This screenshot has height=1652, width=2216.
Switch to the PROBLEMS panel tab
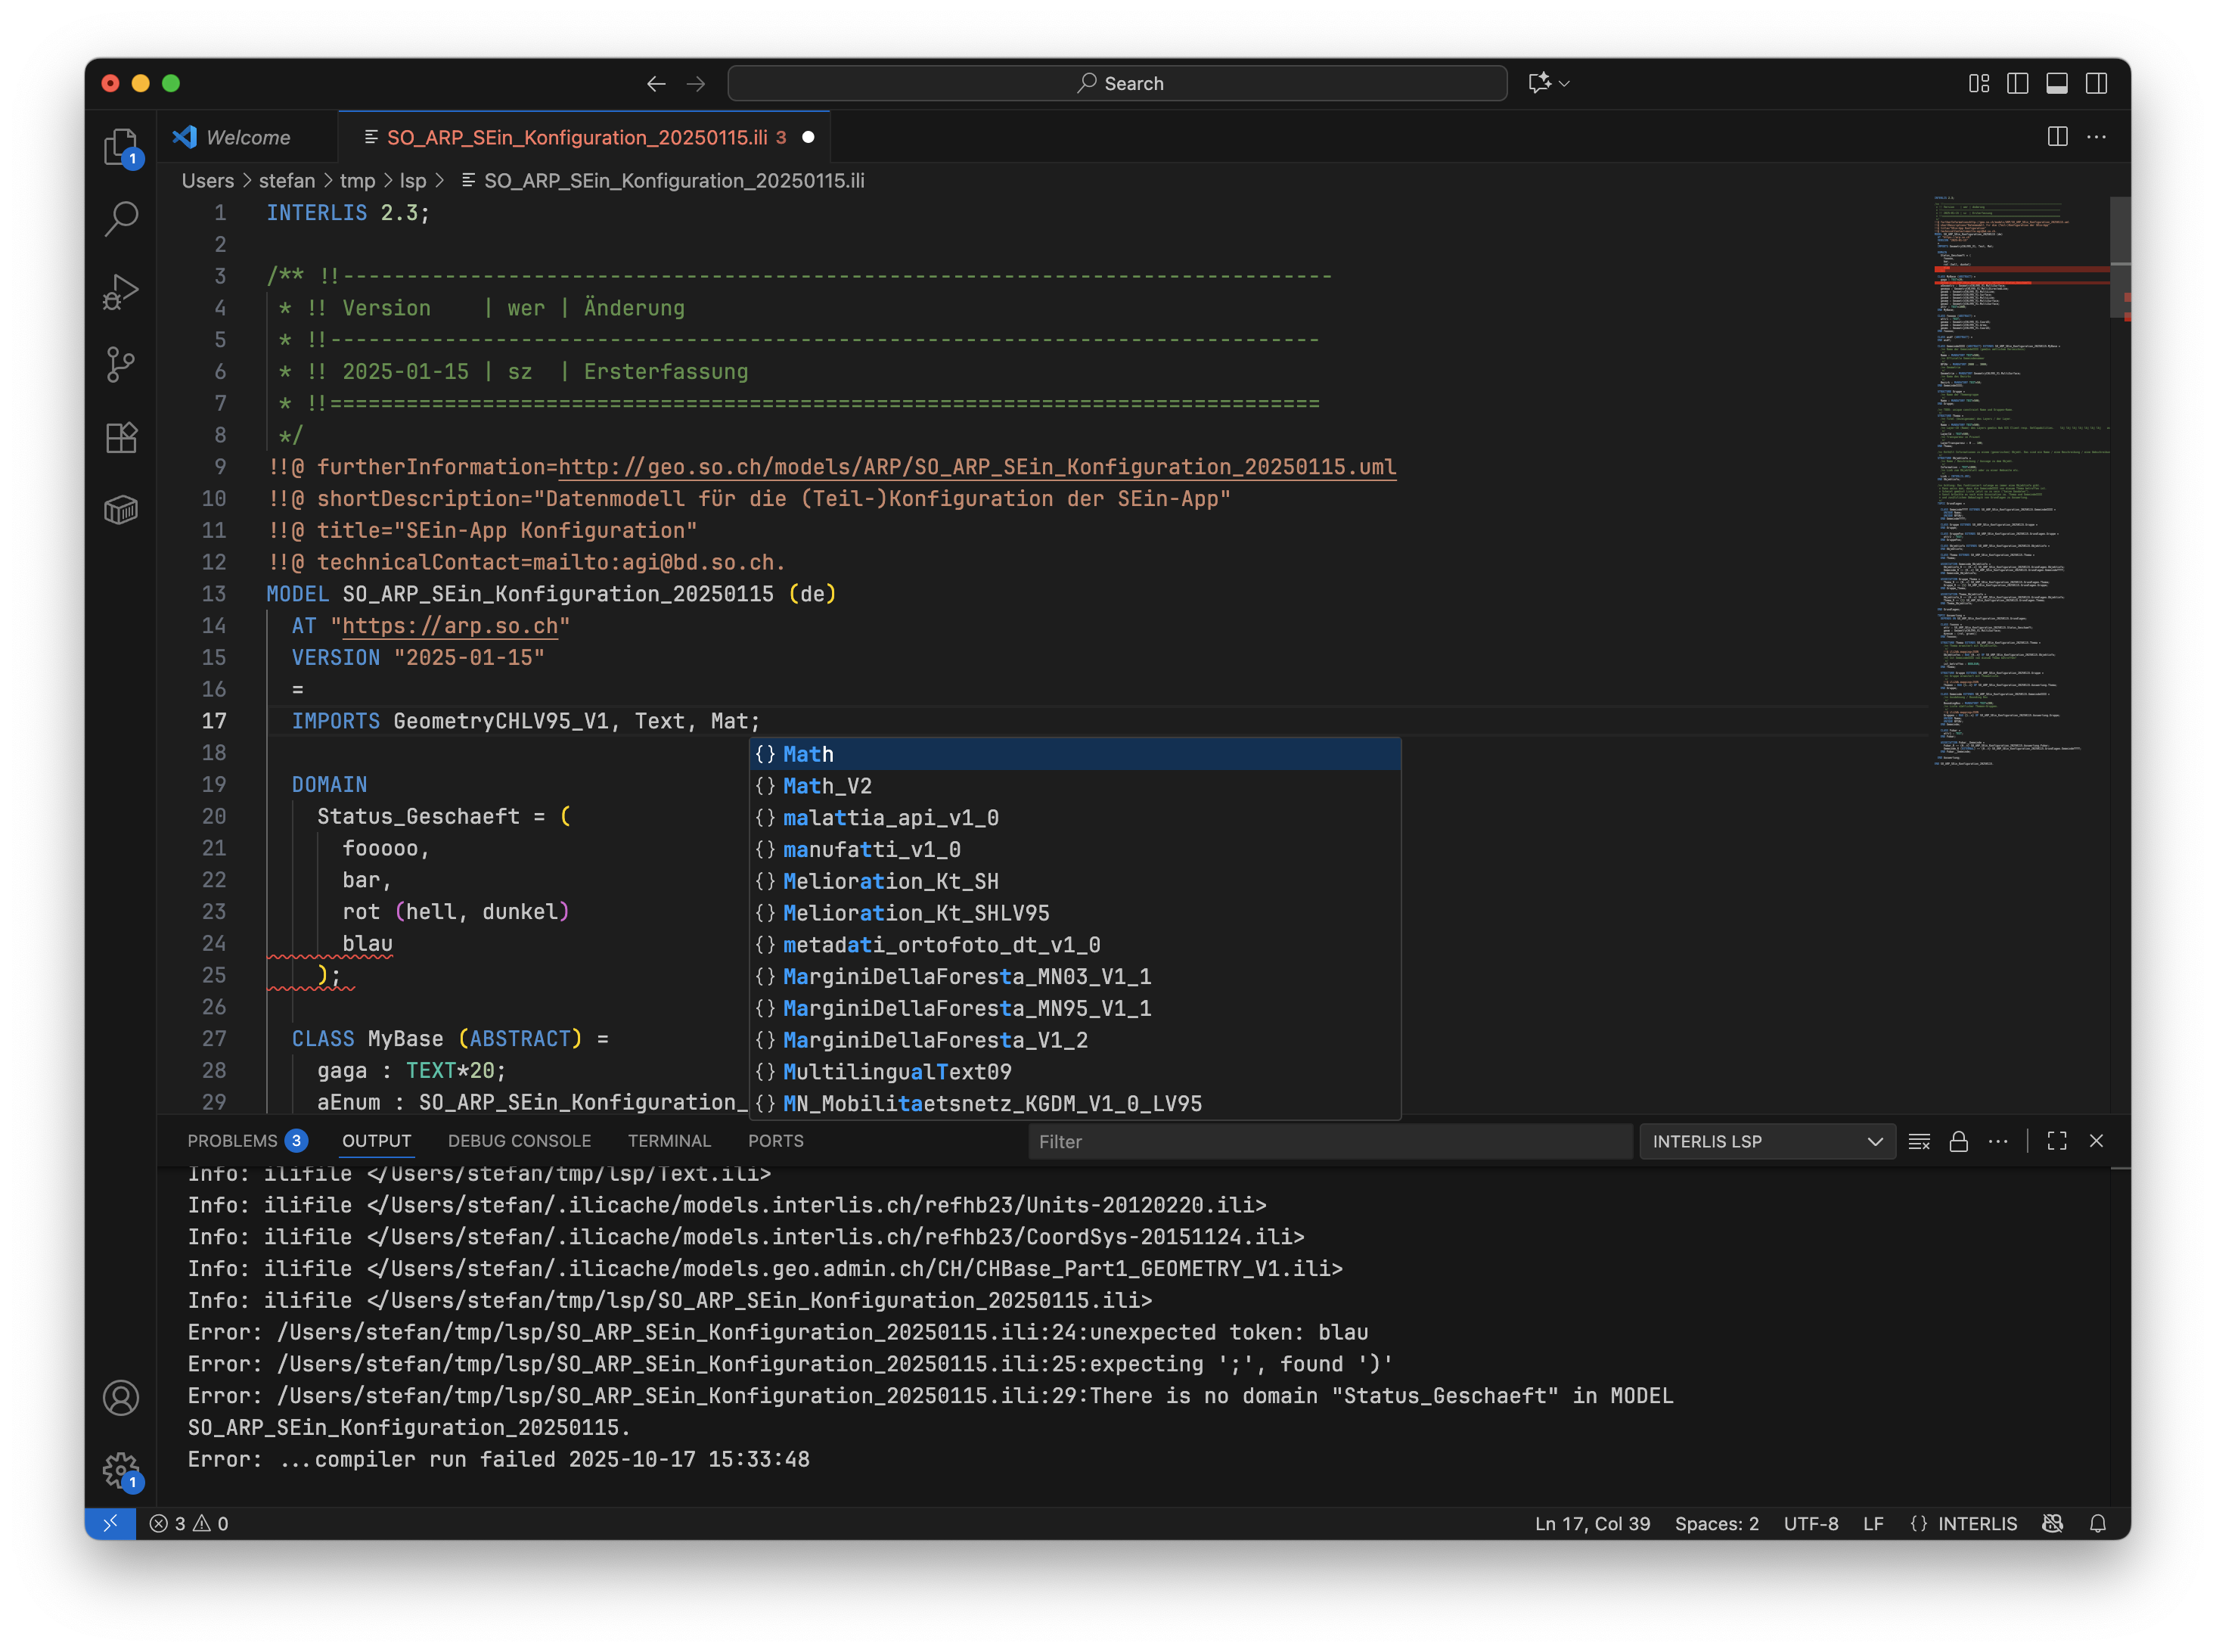(232, 1141)
